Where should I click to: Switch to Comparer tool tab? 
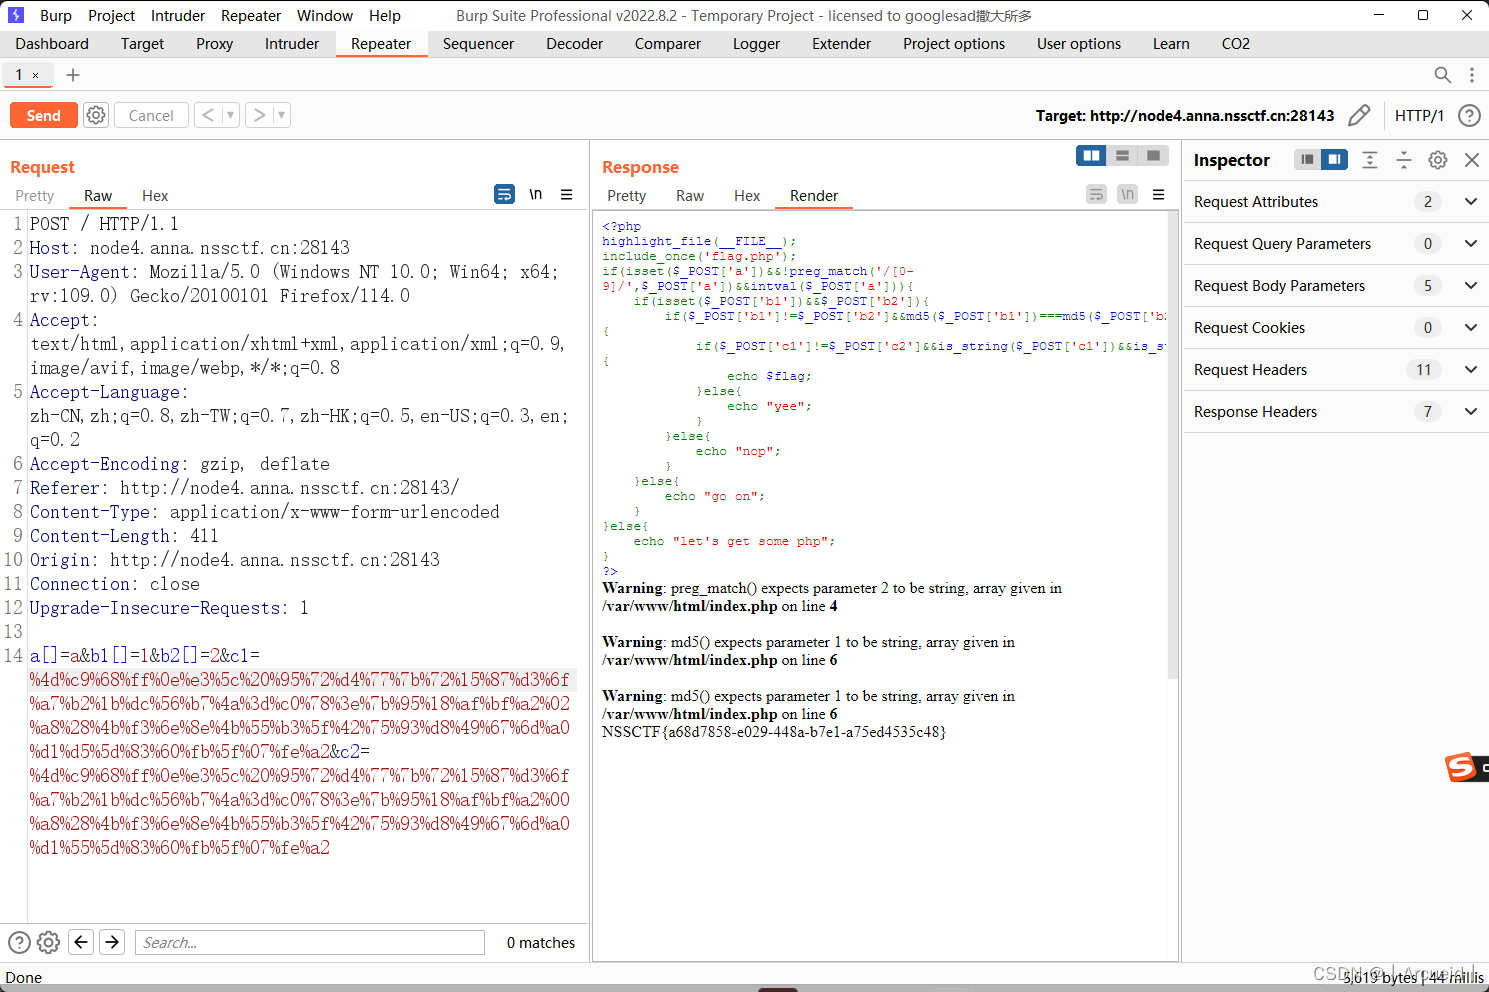pyautogui.click(x=668, y=44)
